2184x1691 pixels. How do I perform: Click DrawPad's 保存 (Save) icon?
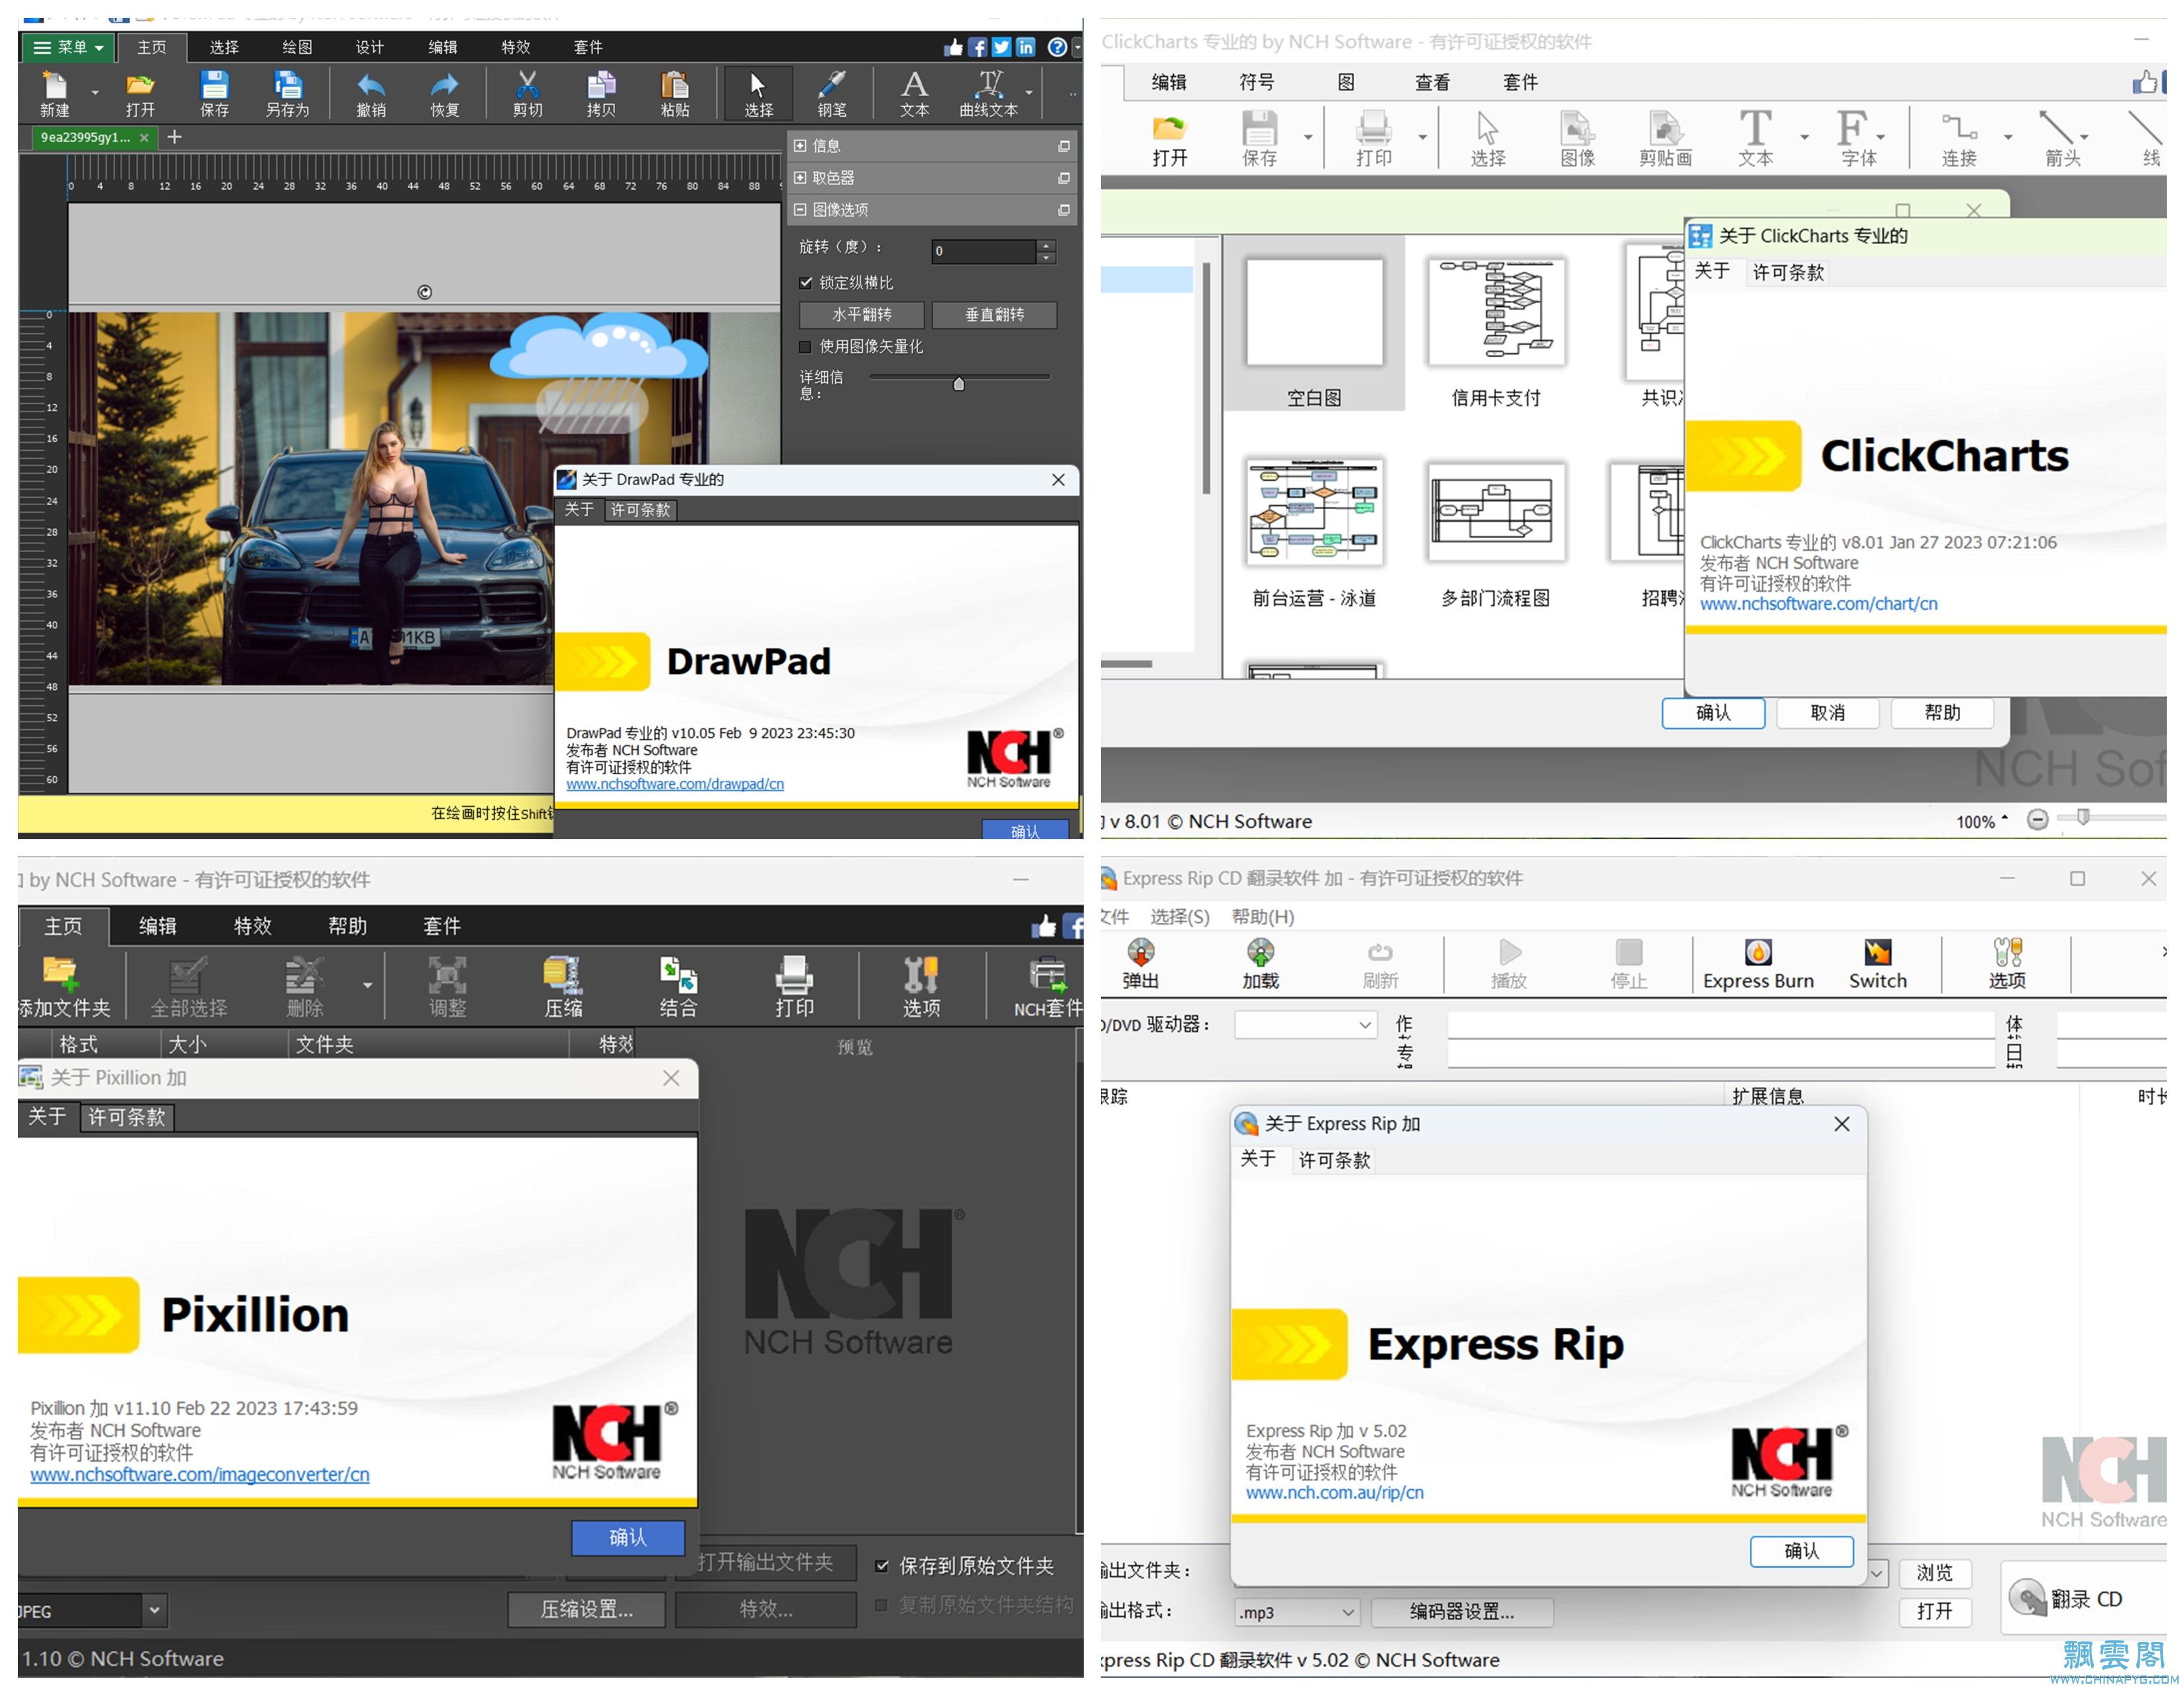point(214,94)
